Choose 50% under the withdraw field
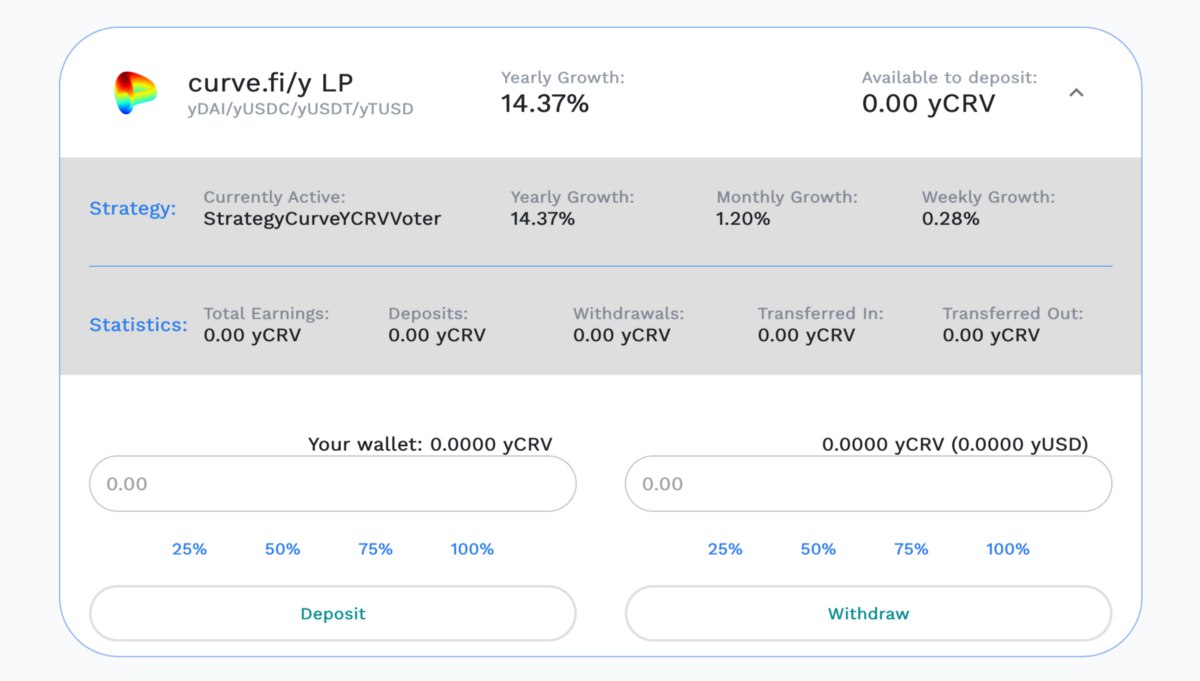Screen dimensions: 1200x681 [x=818, y=549]
